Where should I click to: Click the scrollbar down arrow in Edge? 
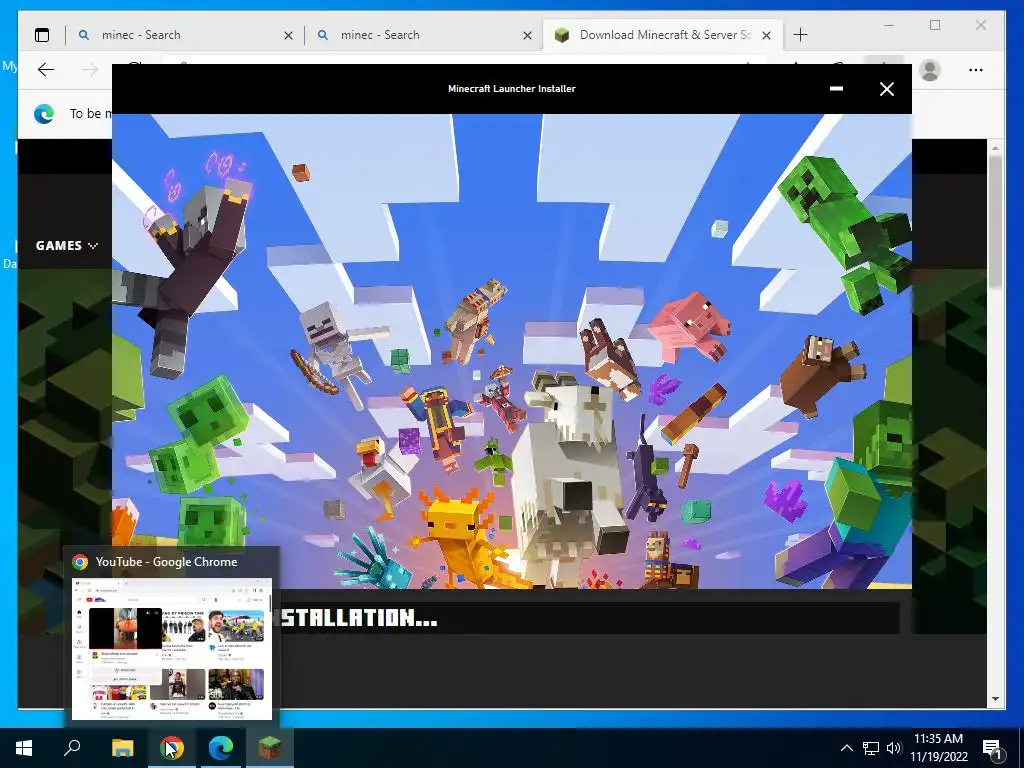995,699
